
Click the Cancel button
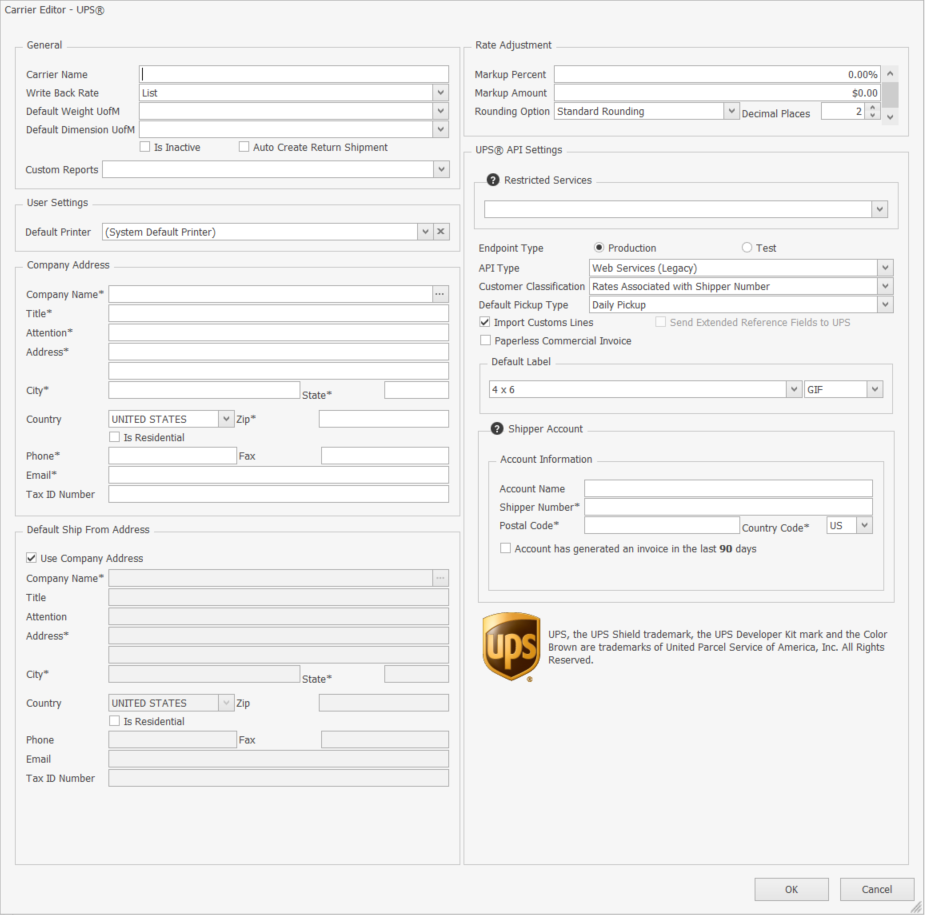[x=876, y=889]
